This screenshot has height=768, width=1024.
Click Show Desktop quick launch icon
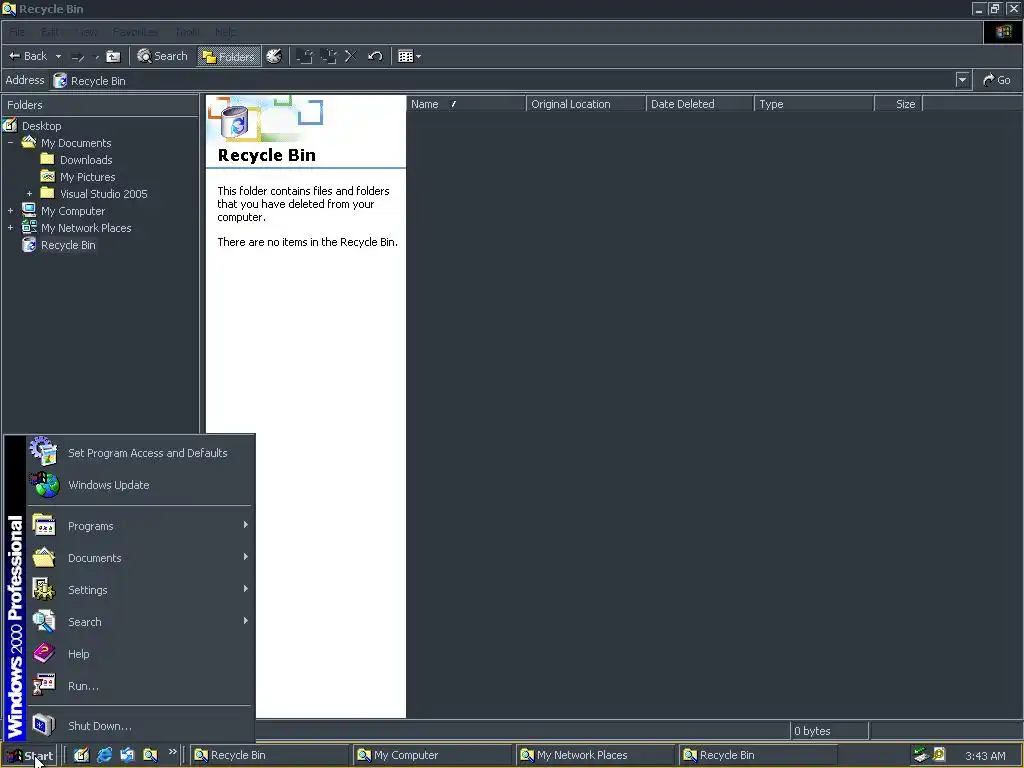tap(81, 755)
